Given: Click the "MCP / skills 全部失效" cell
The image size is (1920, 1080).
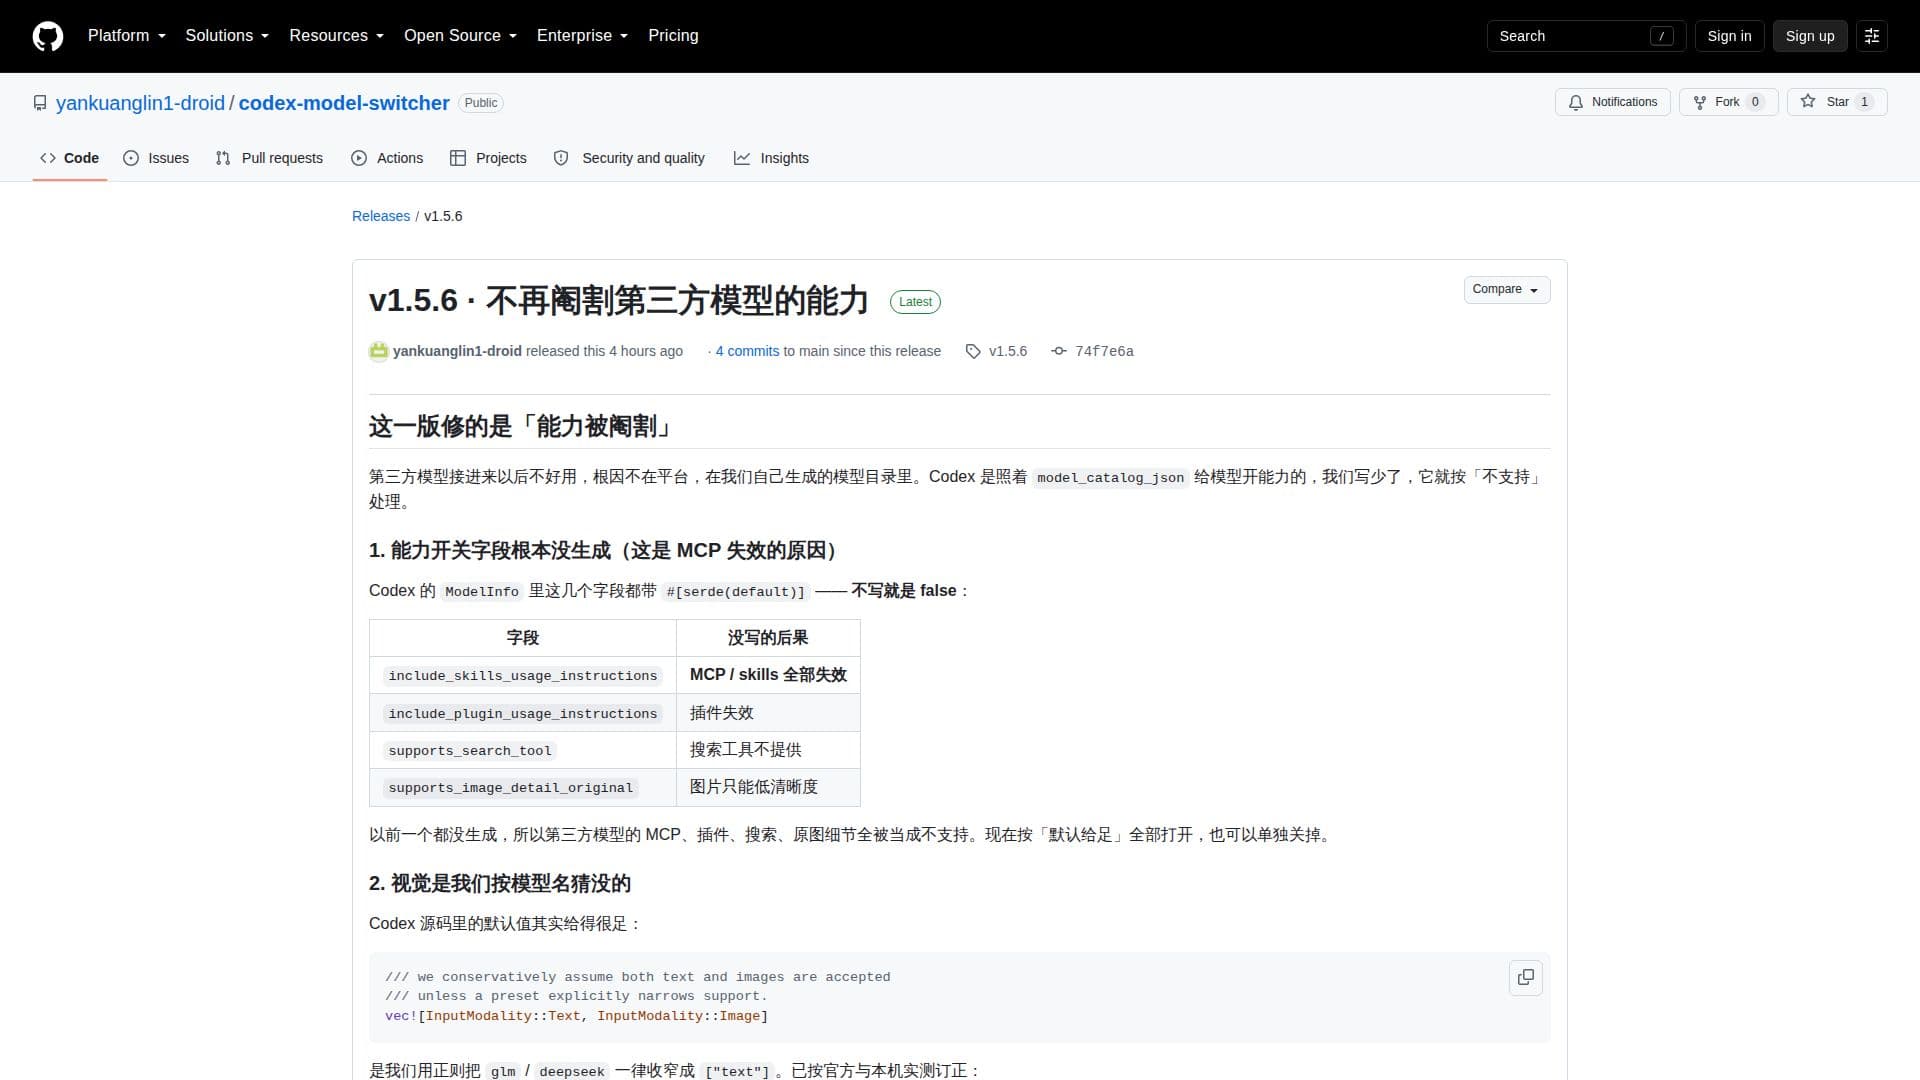Looking at the screenshot, I should (x=768, y=675).
